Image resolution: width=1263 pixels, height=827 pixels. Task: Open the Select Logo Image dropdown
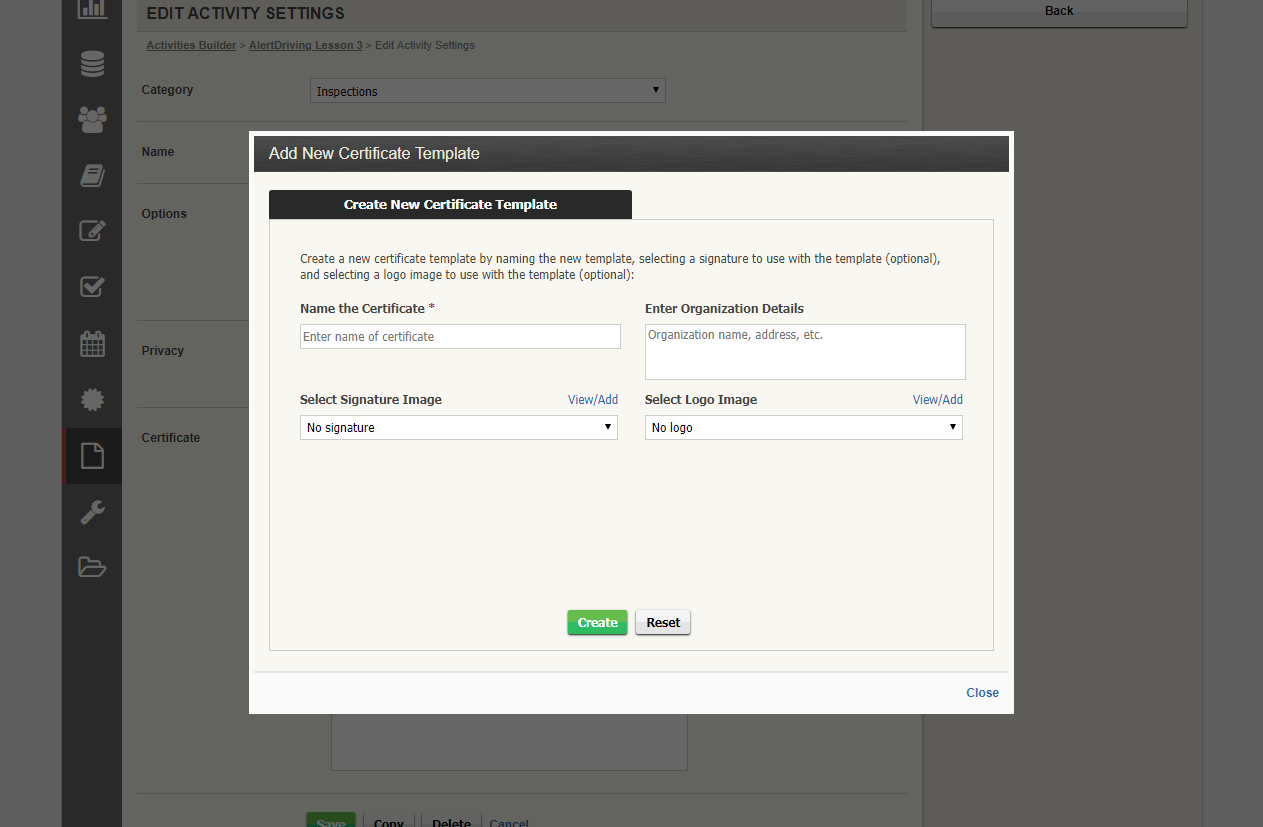pos(803,427)
